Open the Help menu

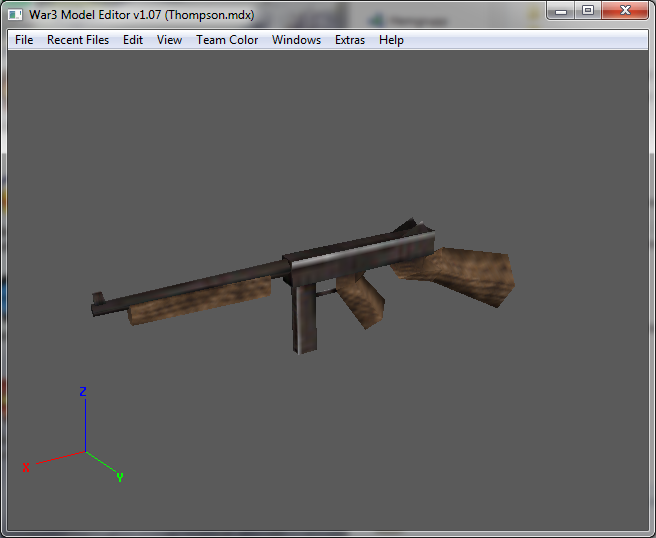(391, 40)
